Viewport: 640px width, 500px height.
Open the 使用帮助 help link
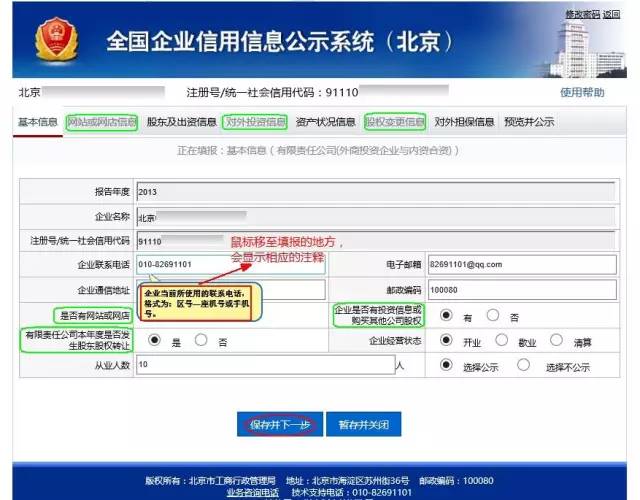pos(582,92)
